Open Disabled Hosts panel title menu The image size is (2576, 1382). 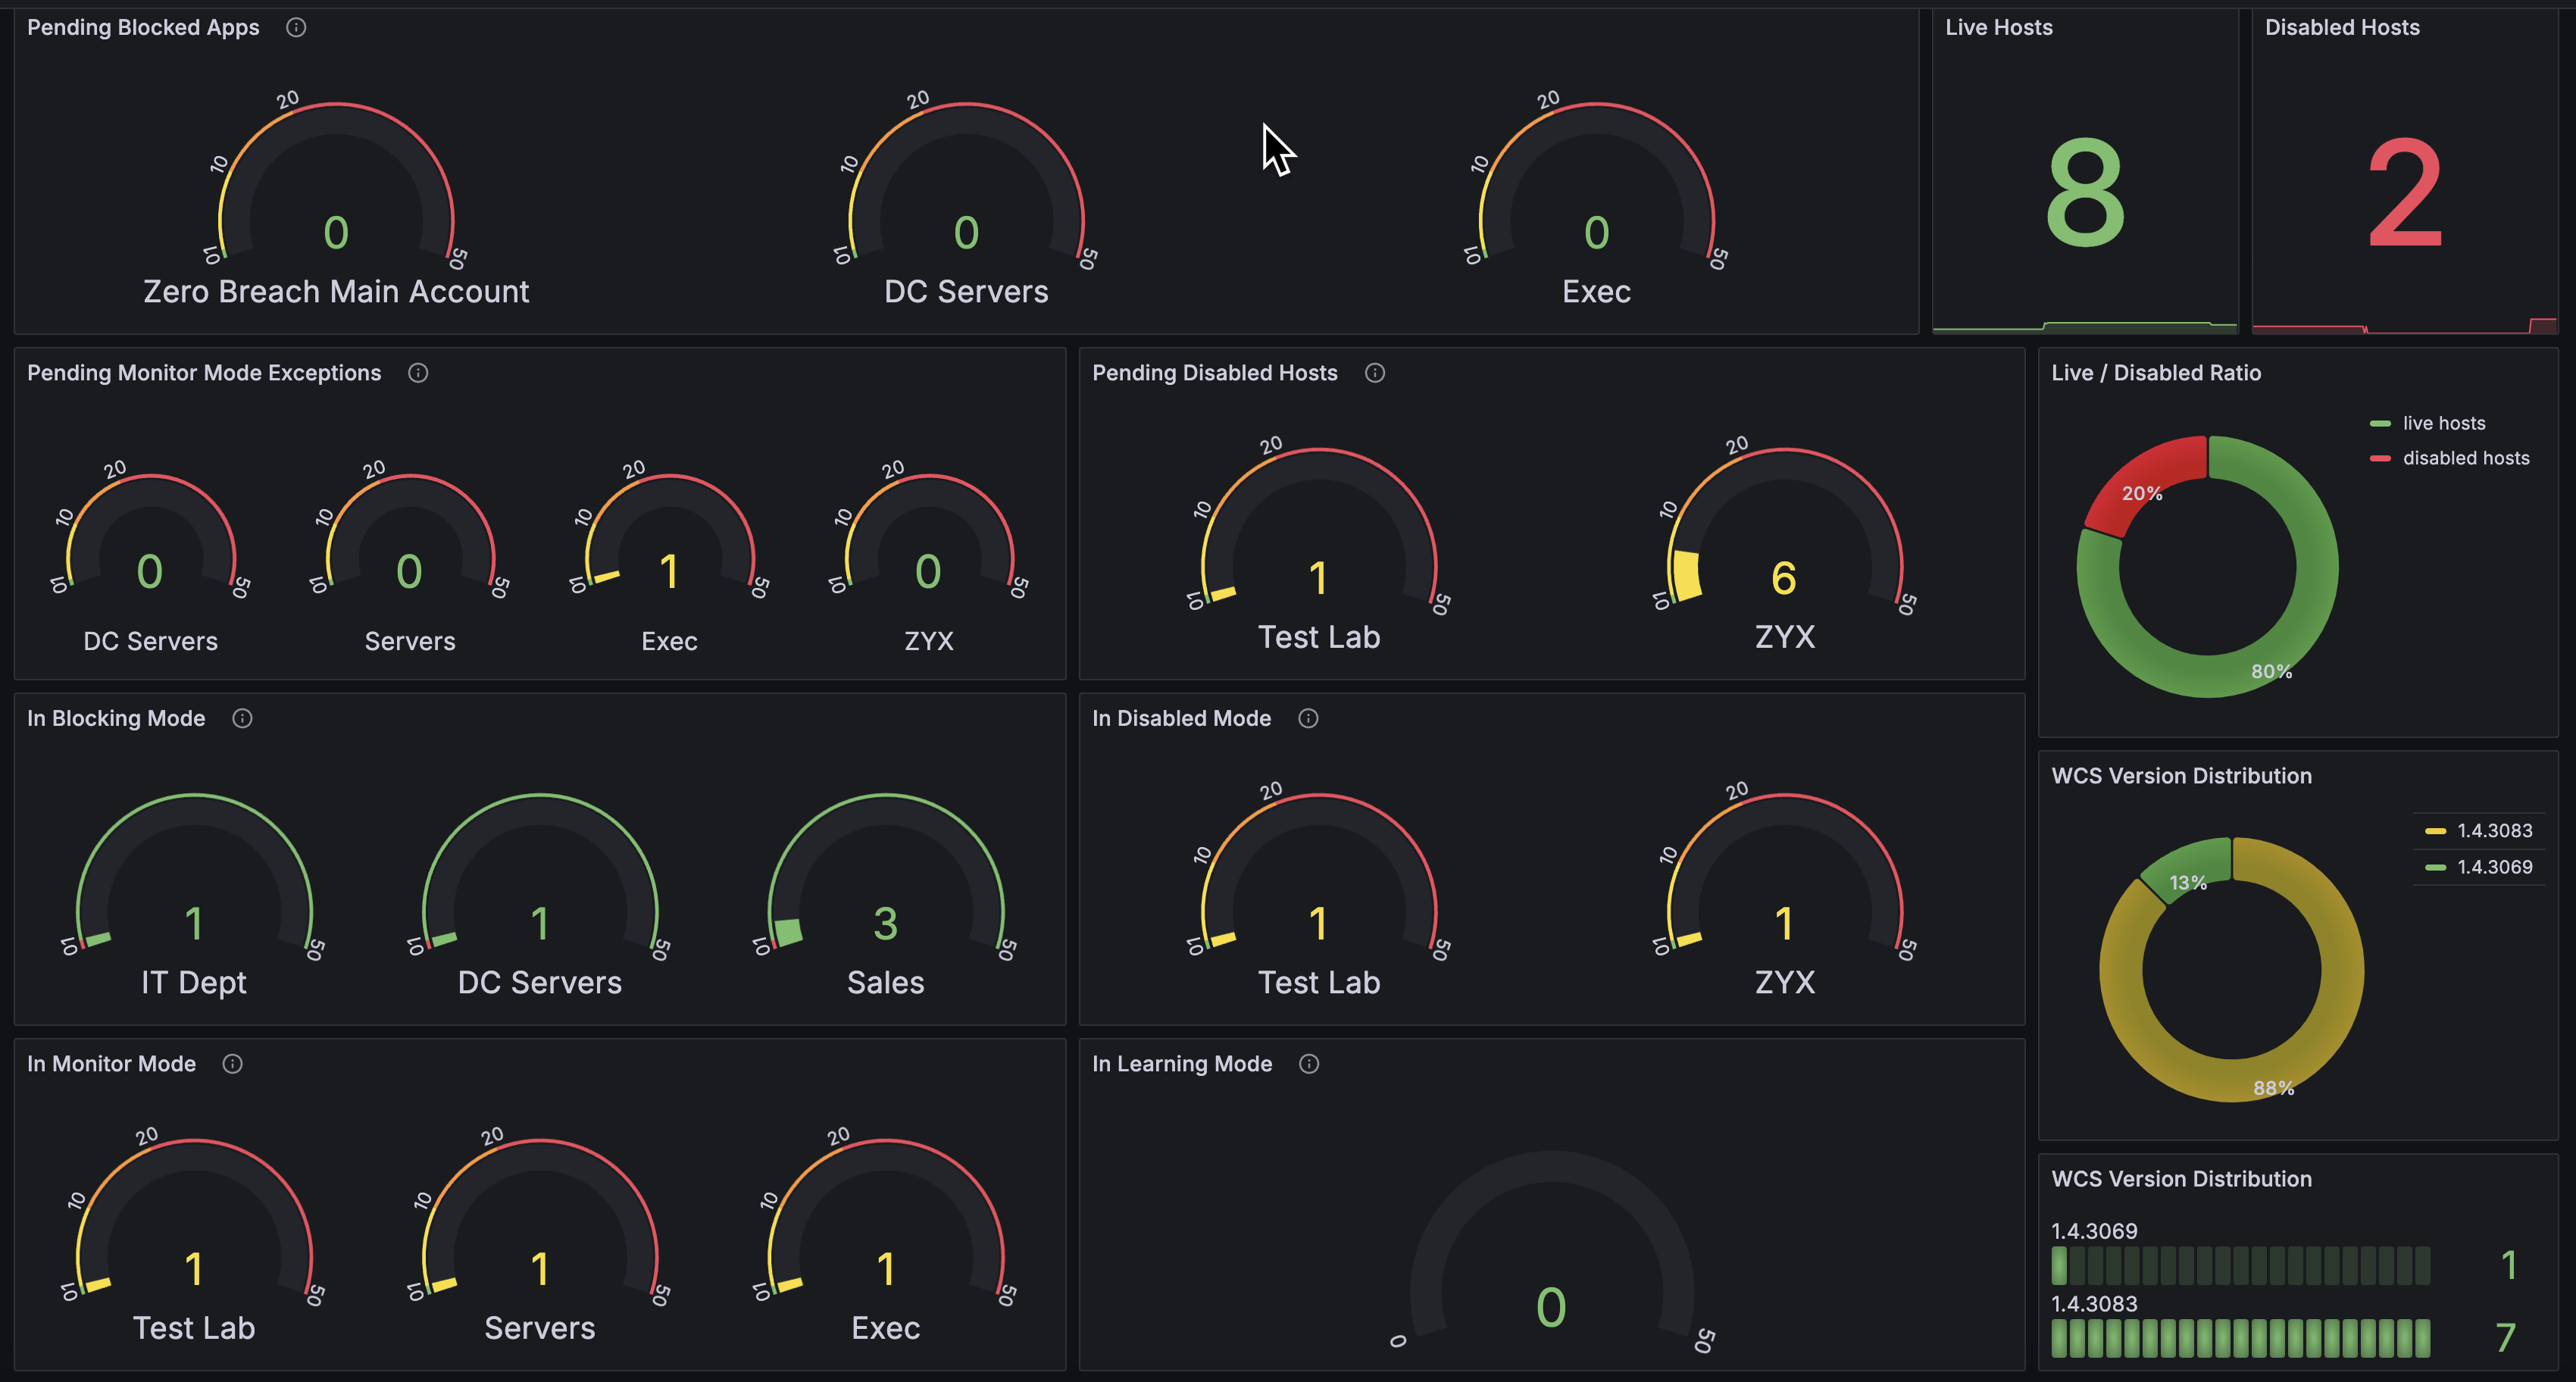2341,28
